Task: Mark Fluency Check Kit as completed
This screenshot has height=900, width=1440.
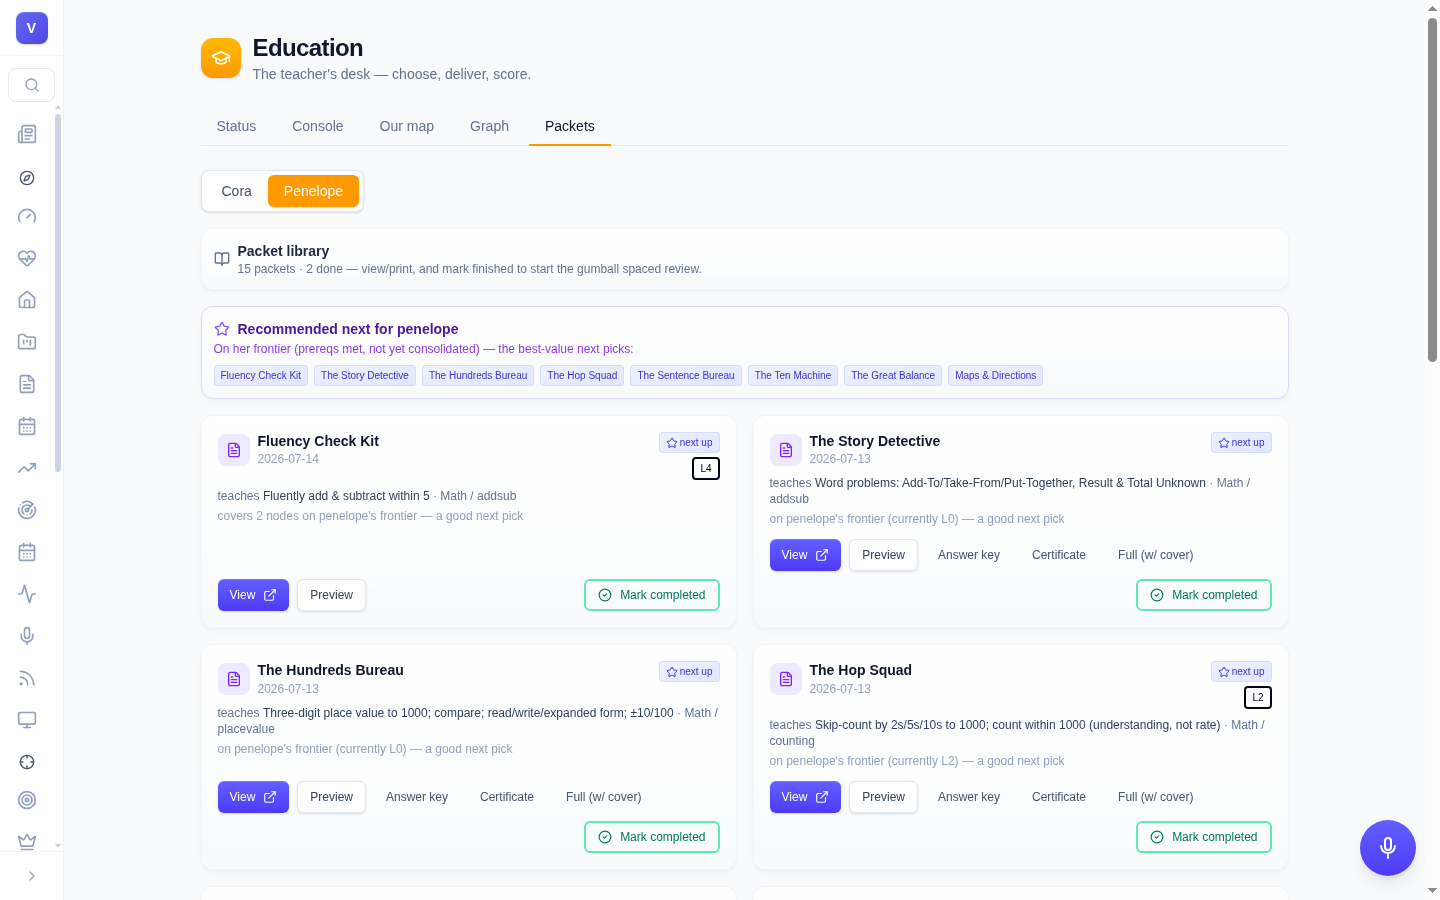Action: click(x=652, y=595)
